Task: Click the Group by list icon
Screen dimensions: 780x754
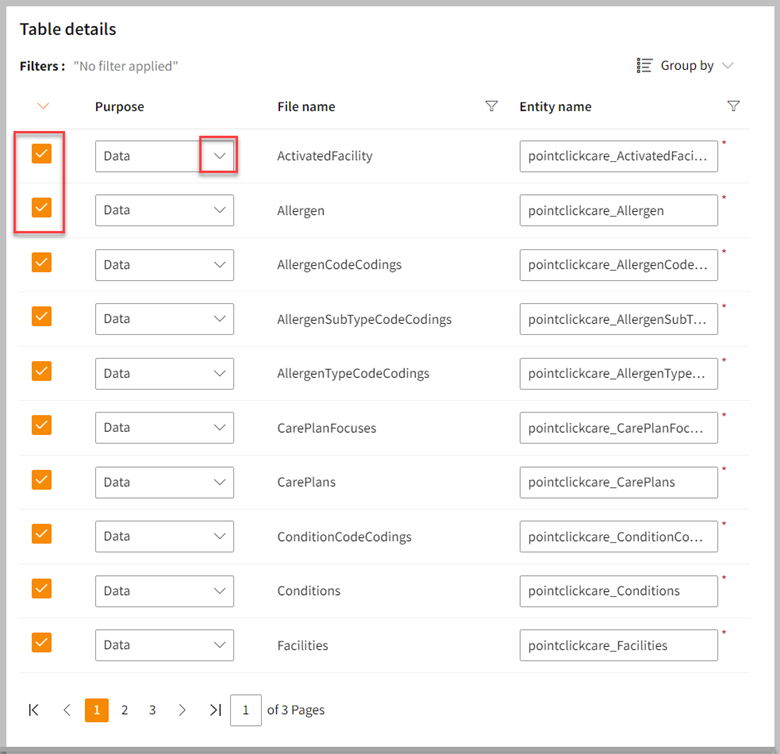Action: [x=645, y=65]
